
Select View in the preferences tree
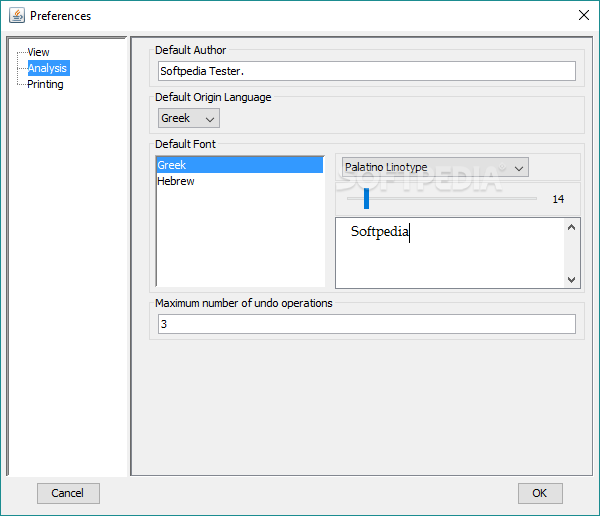tap(38, 52)
